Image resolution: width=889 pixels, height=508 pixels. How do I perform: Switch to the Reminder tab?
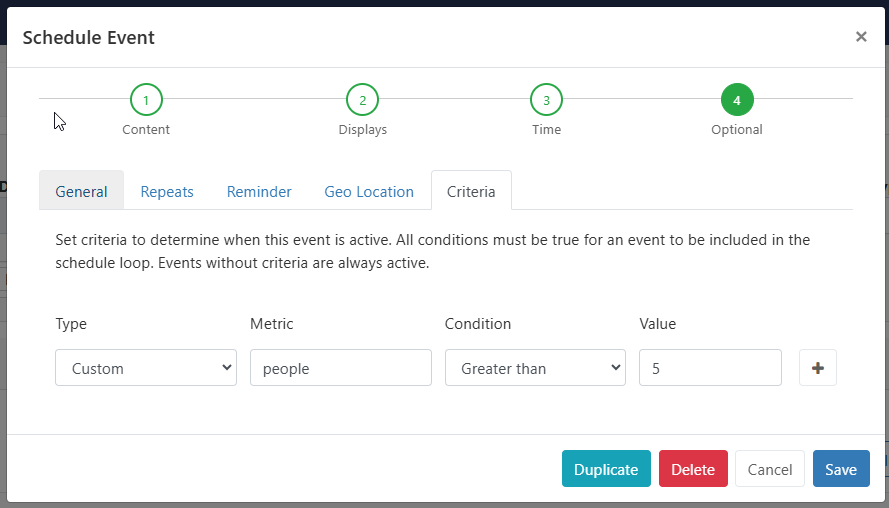point(259,191)
